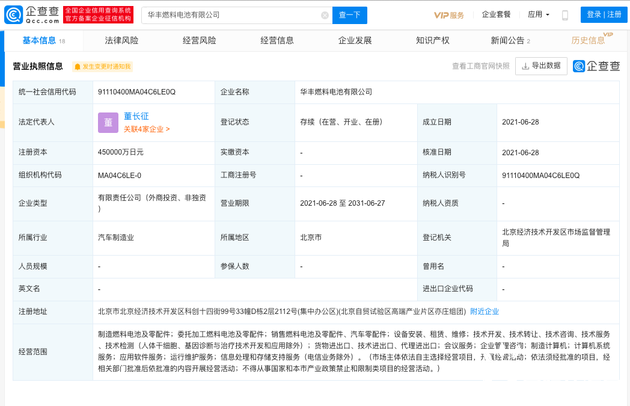Select the 注册地址 address text
Screen dimensions: 630x406
[x=282, y=312]
